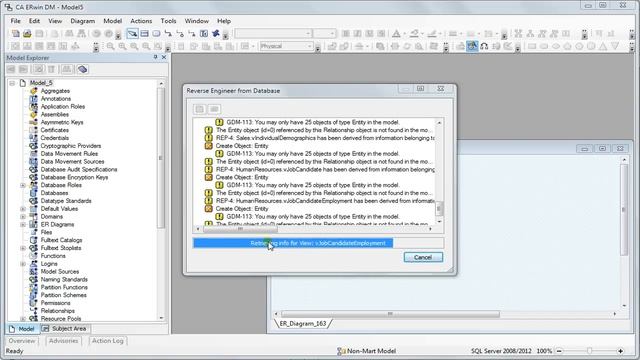The image size is (640, 360).
Task: Select the Naming Standards tree item
Action: point(64,280)
